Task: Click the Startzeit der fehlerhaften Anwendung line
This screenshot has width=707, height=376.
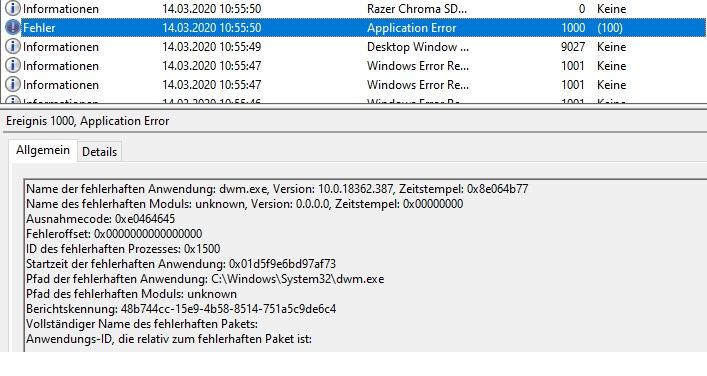Action: pyautogui.click(x=181, y=264)
